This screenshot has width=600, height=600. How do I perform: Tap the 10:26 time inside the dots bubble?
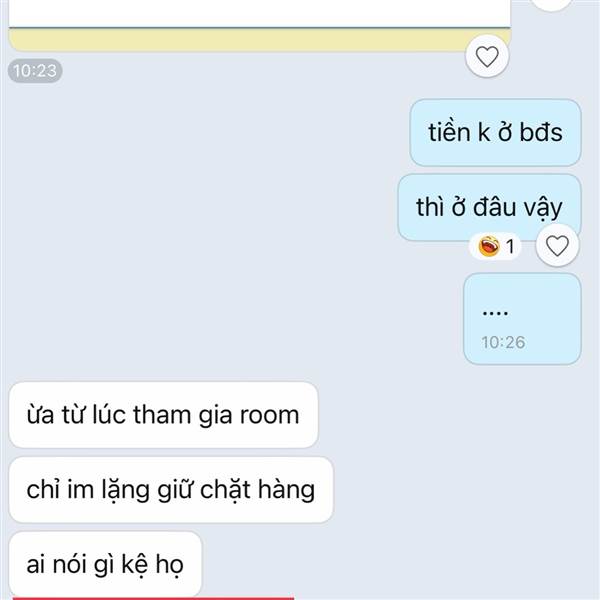[x=503, y=342]
